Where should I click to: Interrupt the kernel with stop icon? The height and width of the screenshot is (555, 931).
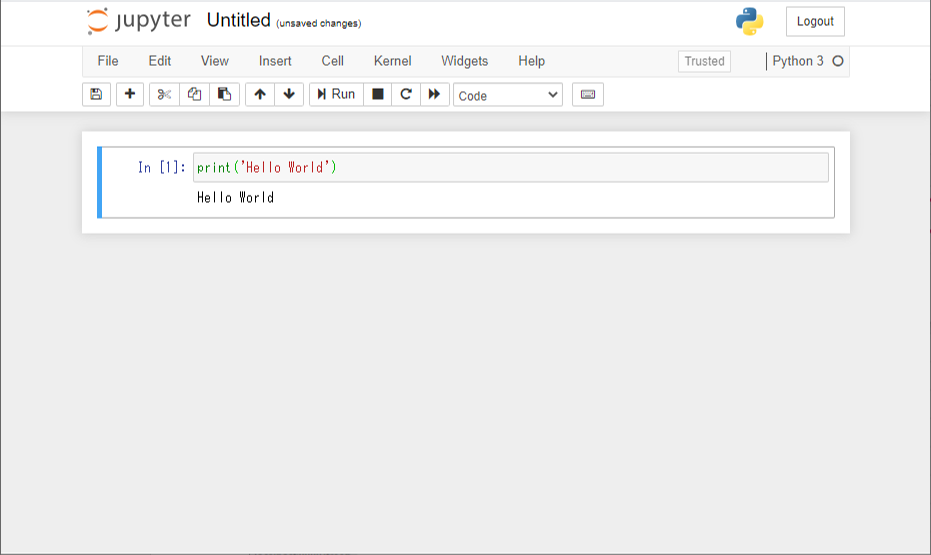click(x=377, y=94)
